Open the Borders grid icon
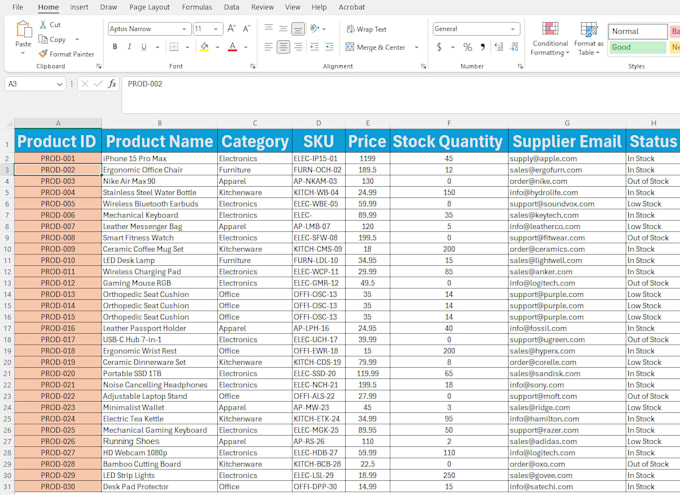Viewport: 680px width, 495px height. pos(174,47)
